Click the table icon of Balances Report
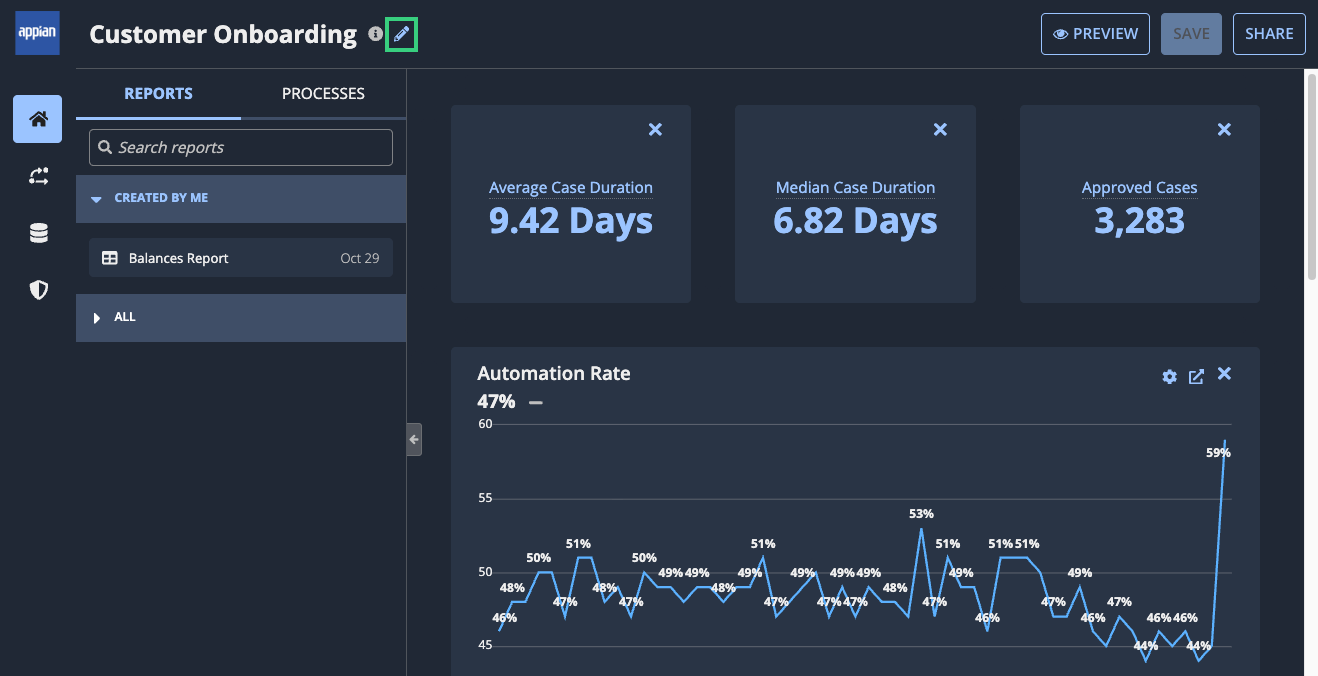 pos(110,258)
